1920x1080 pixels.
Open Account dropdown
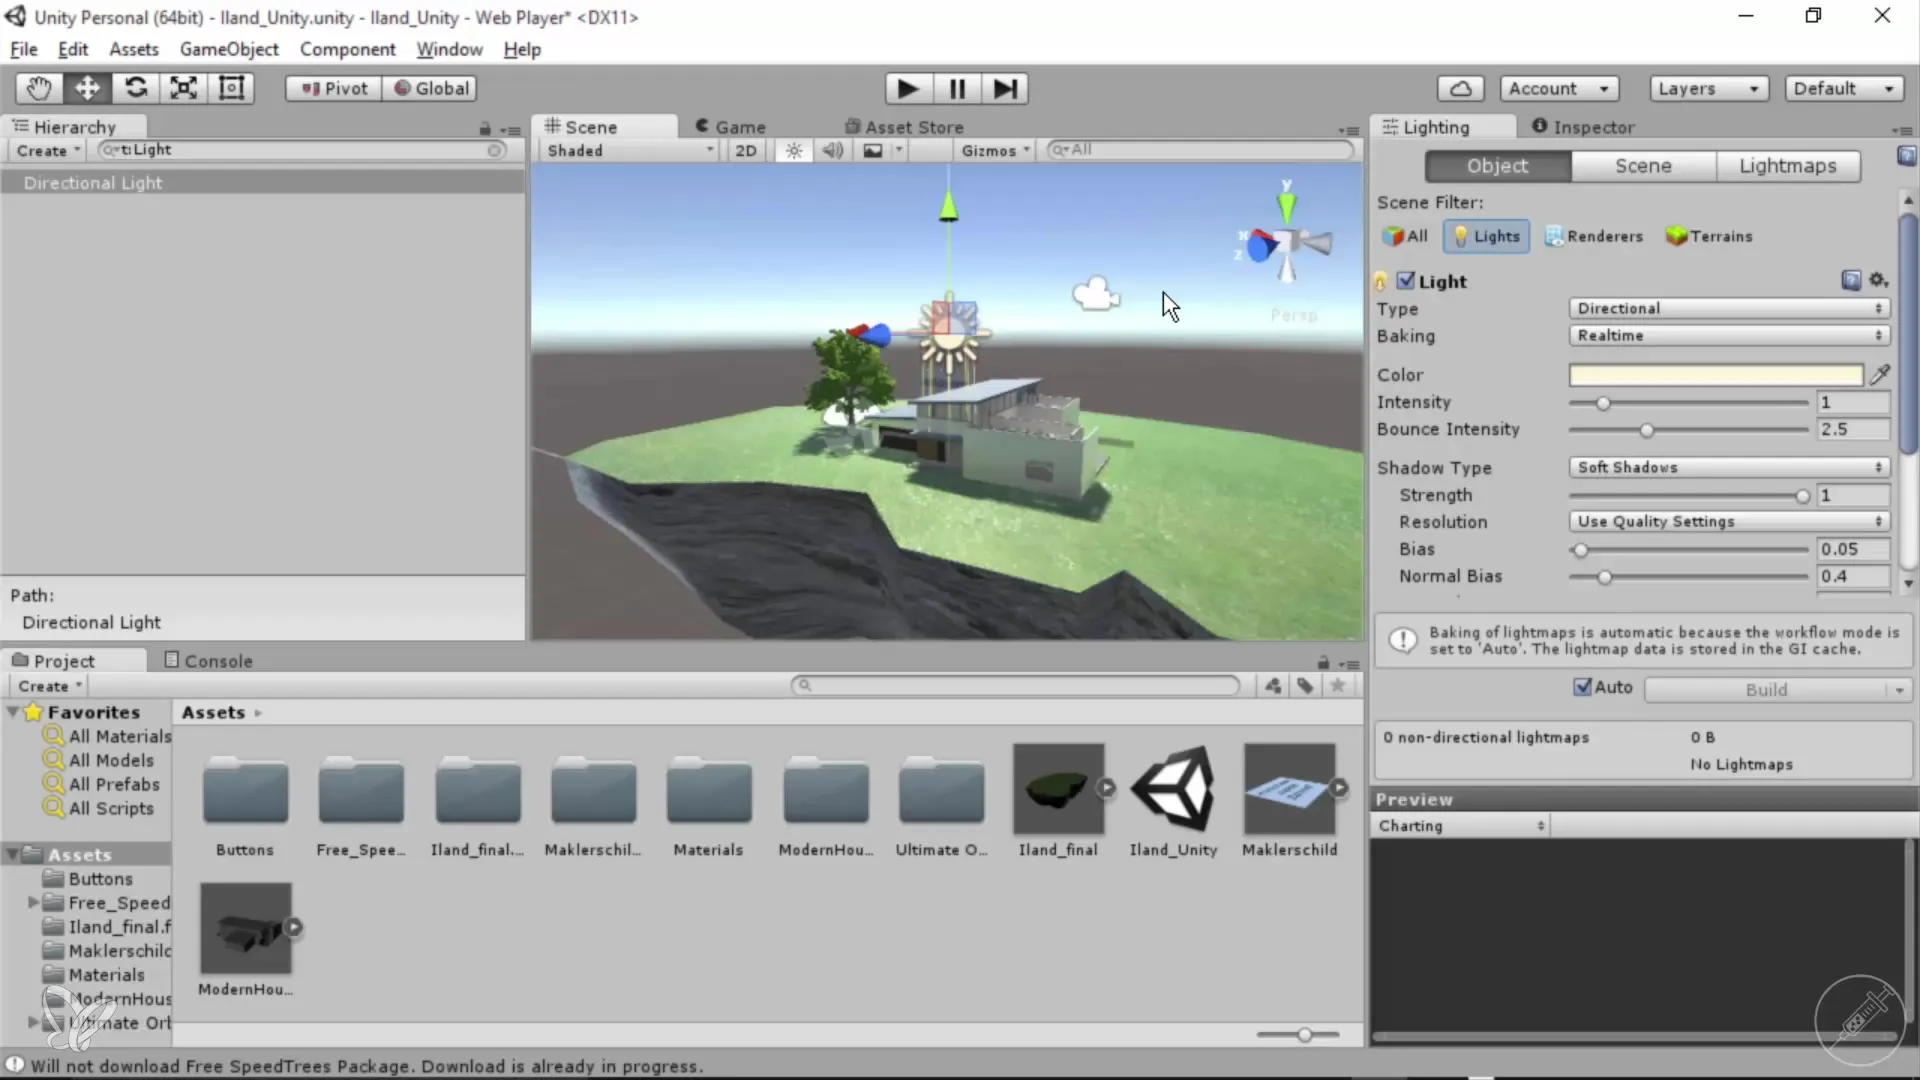(x=1559, y=88)
